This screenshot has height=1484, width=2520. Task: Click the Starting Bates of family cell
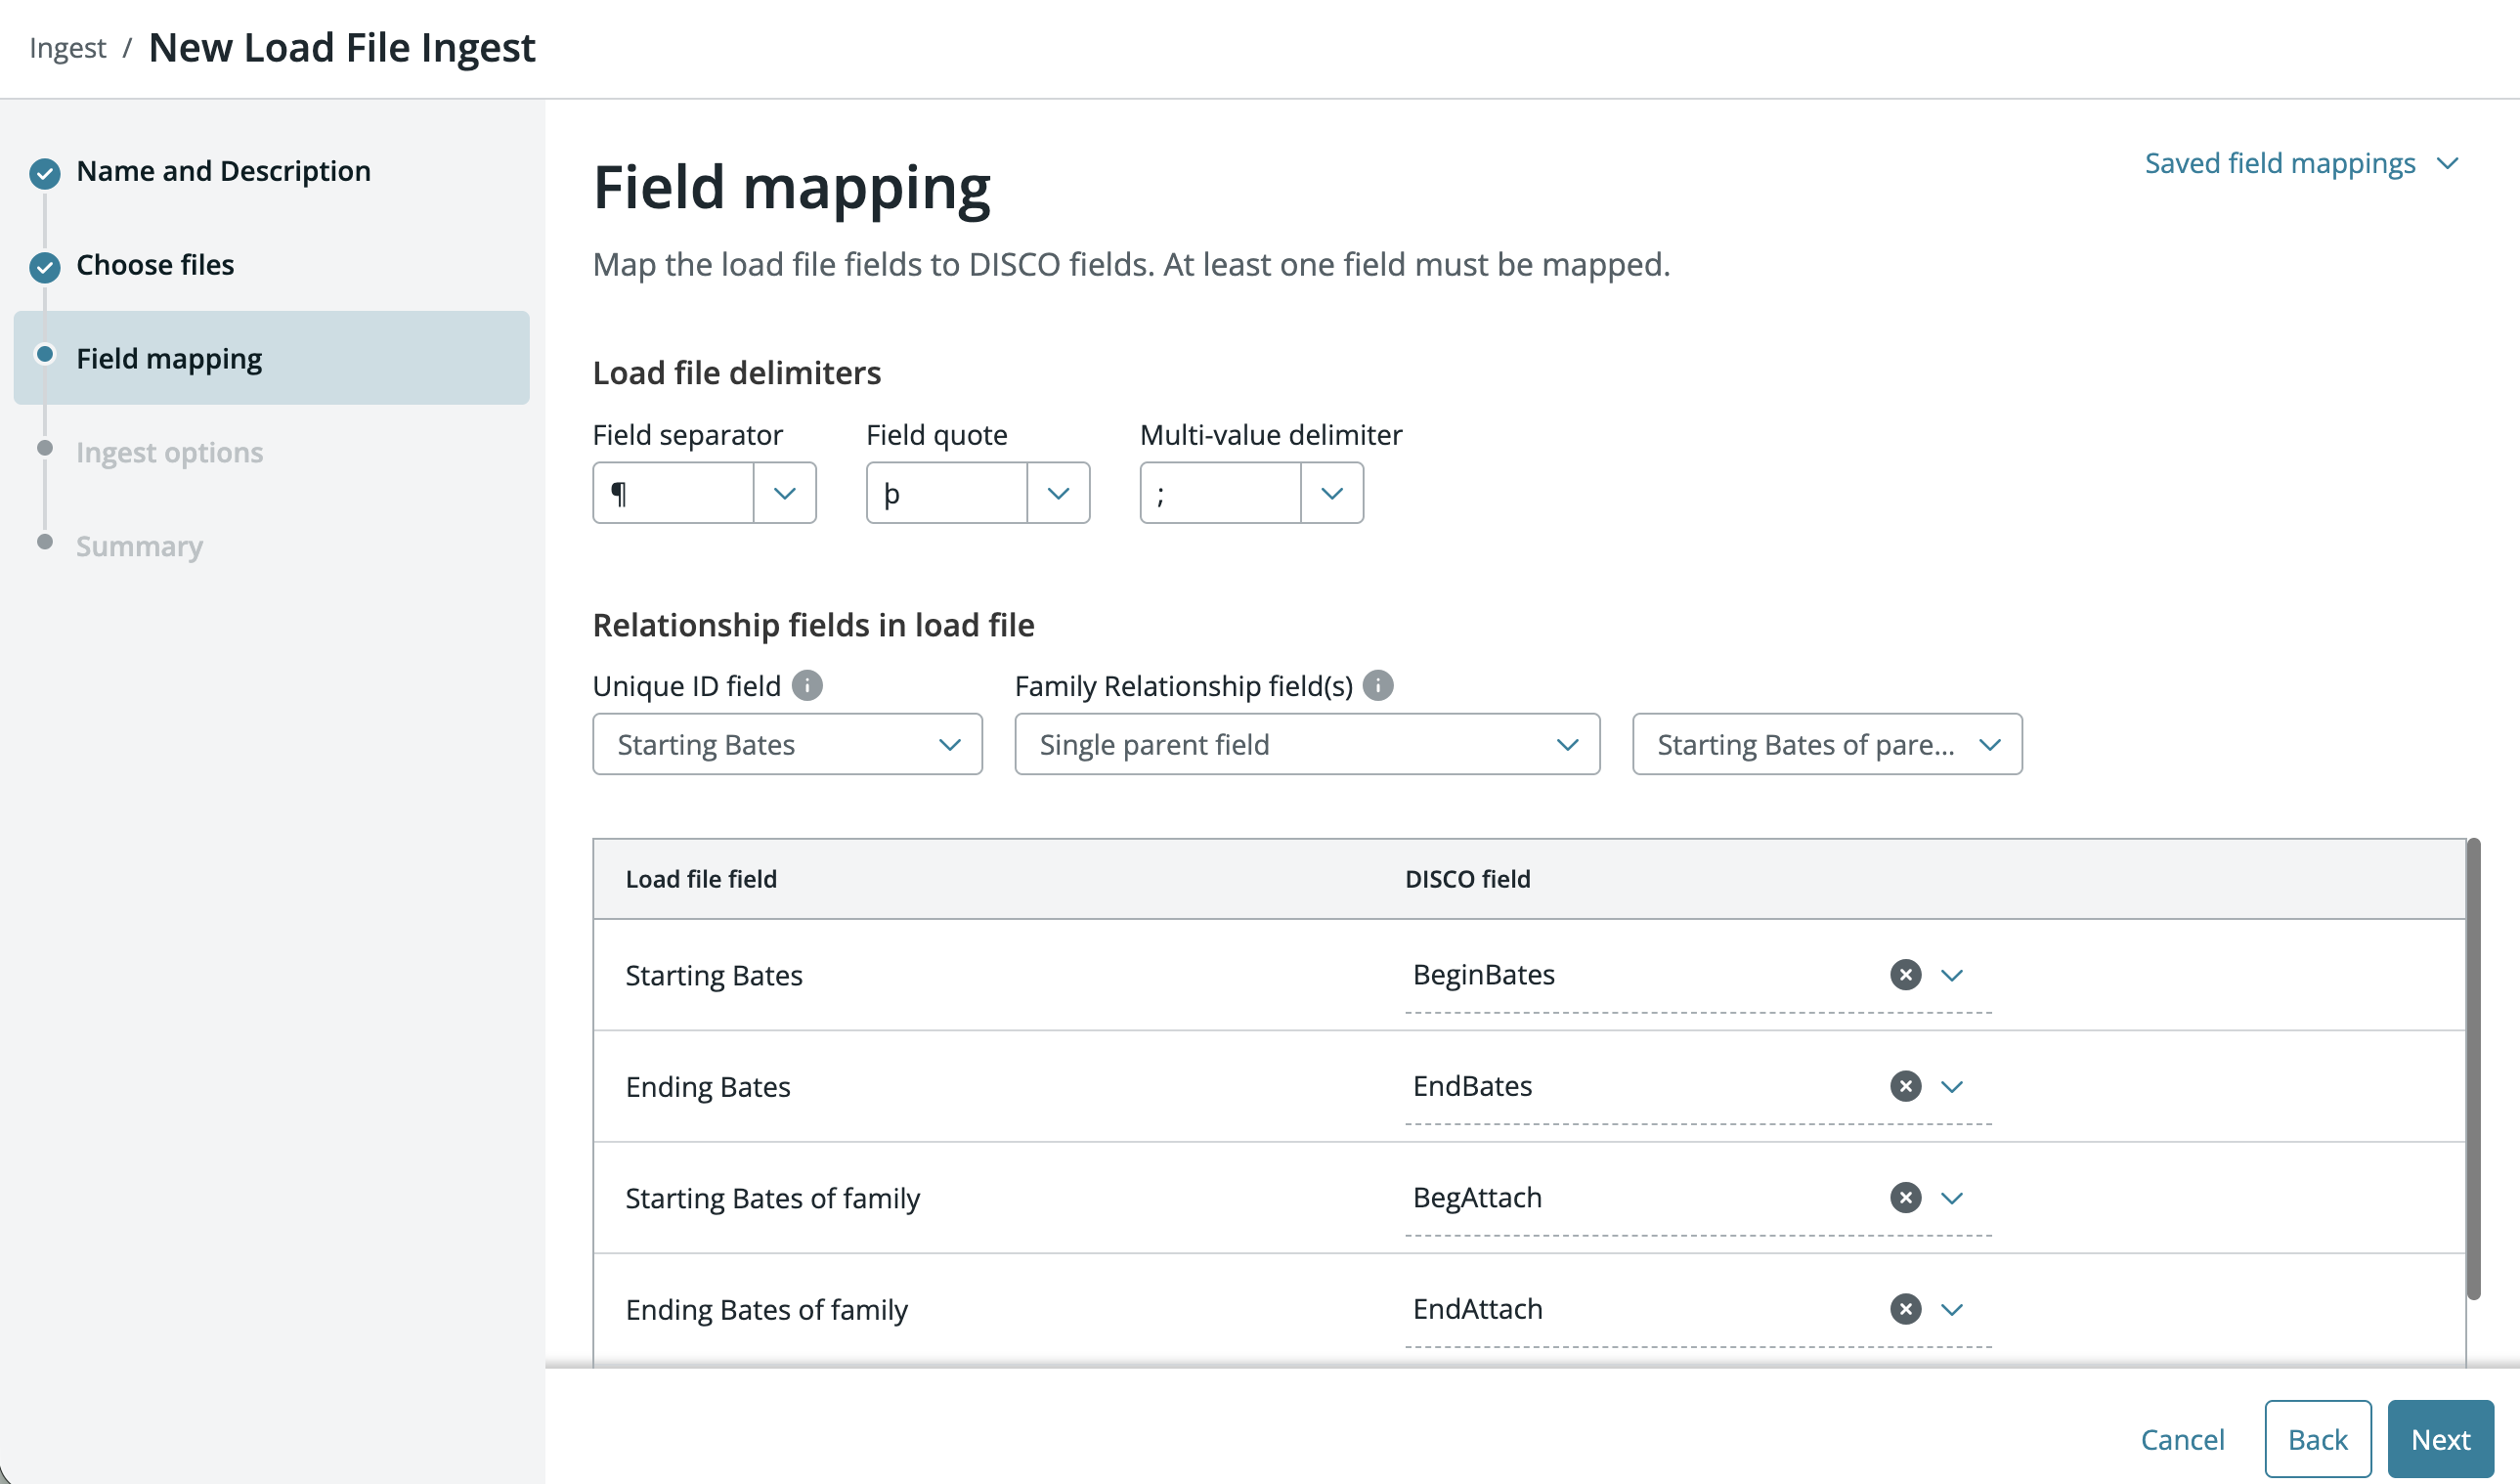[x=773, y=1198]
